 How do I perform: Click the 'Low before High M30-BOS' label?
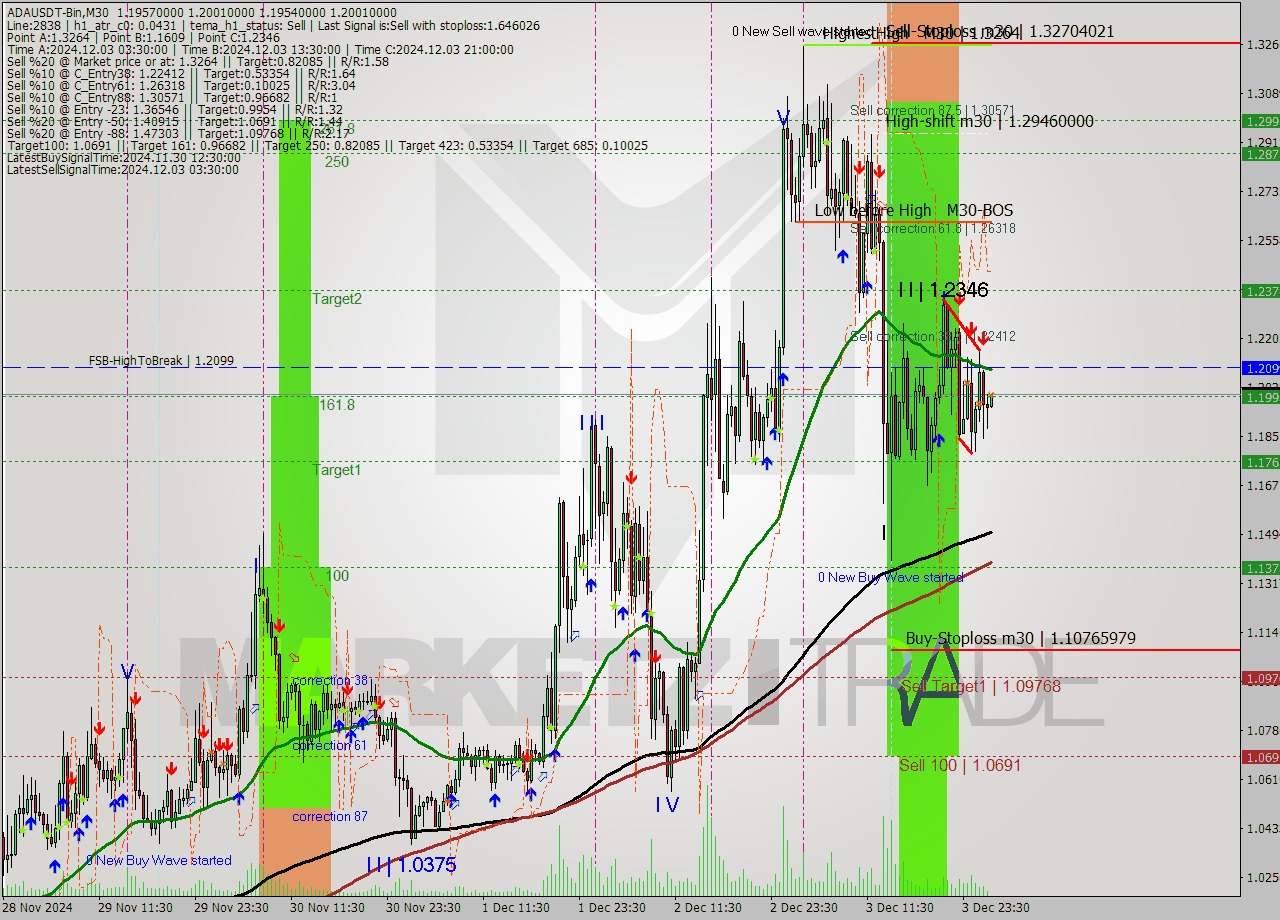coord(913,210)
